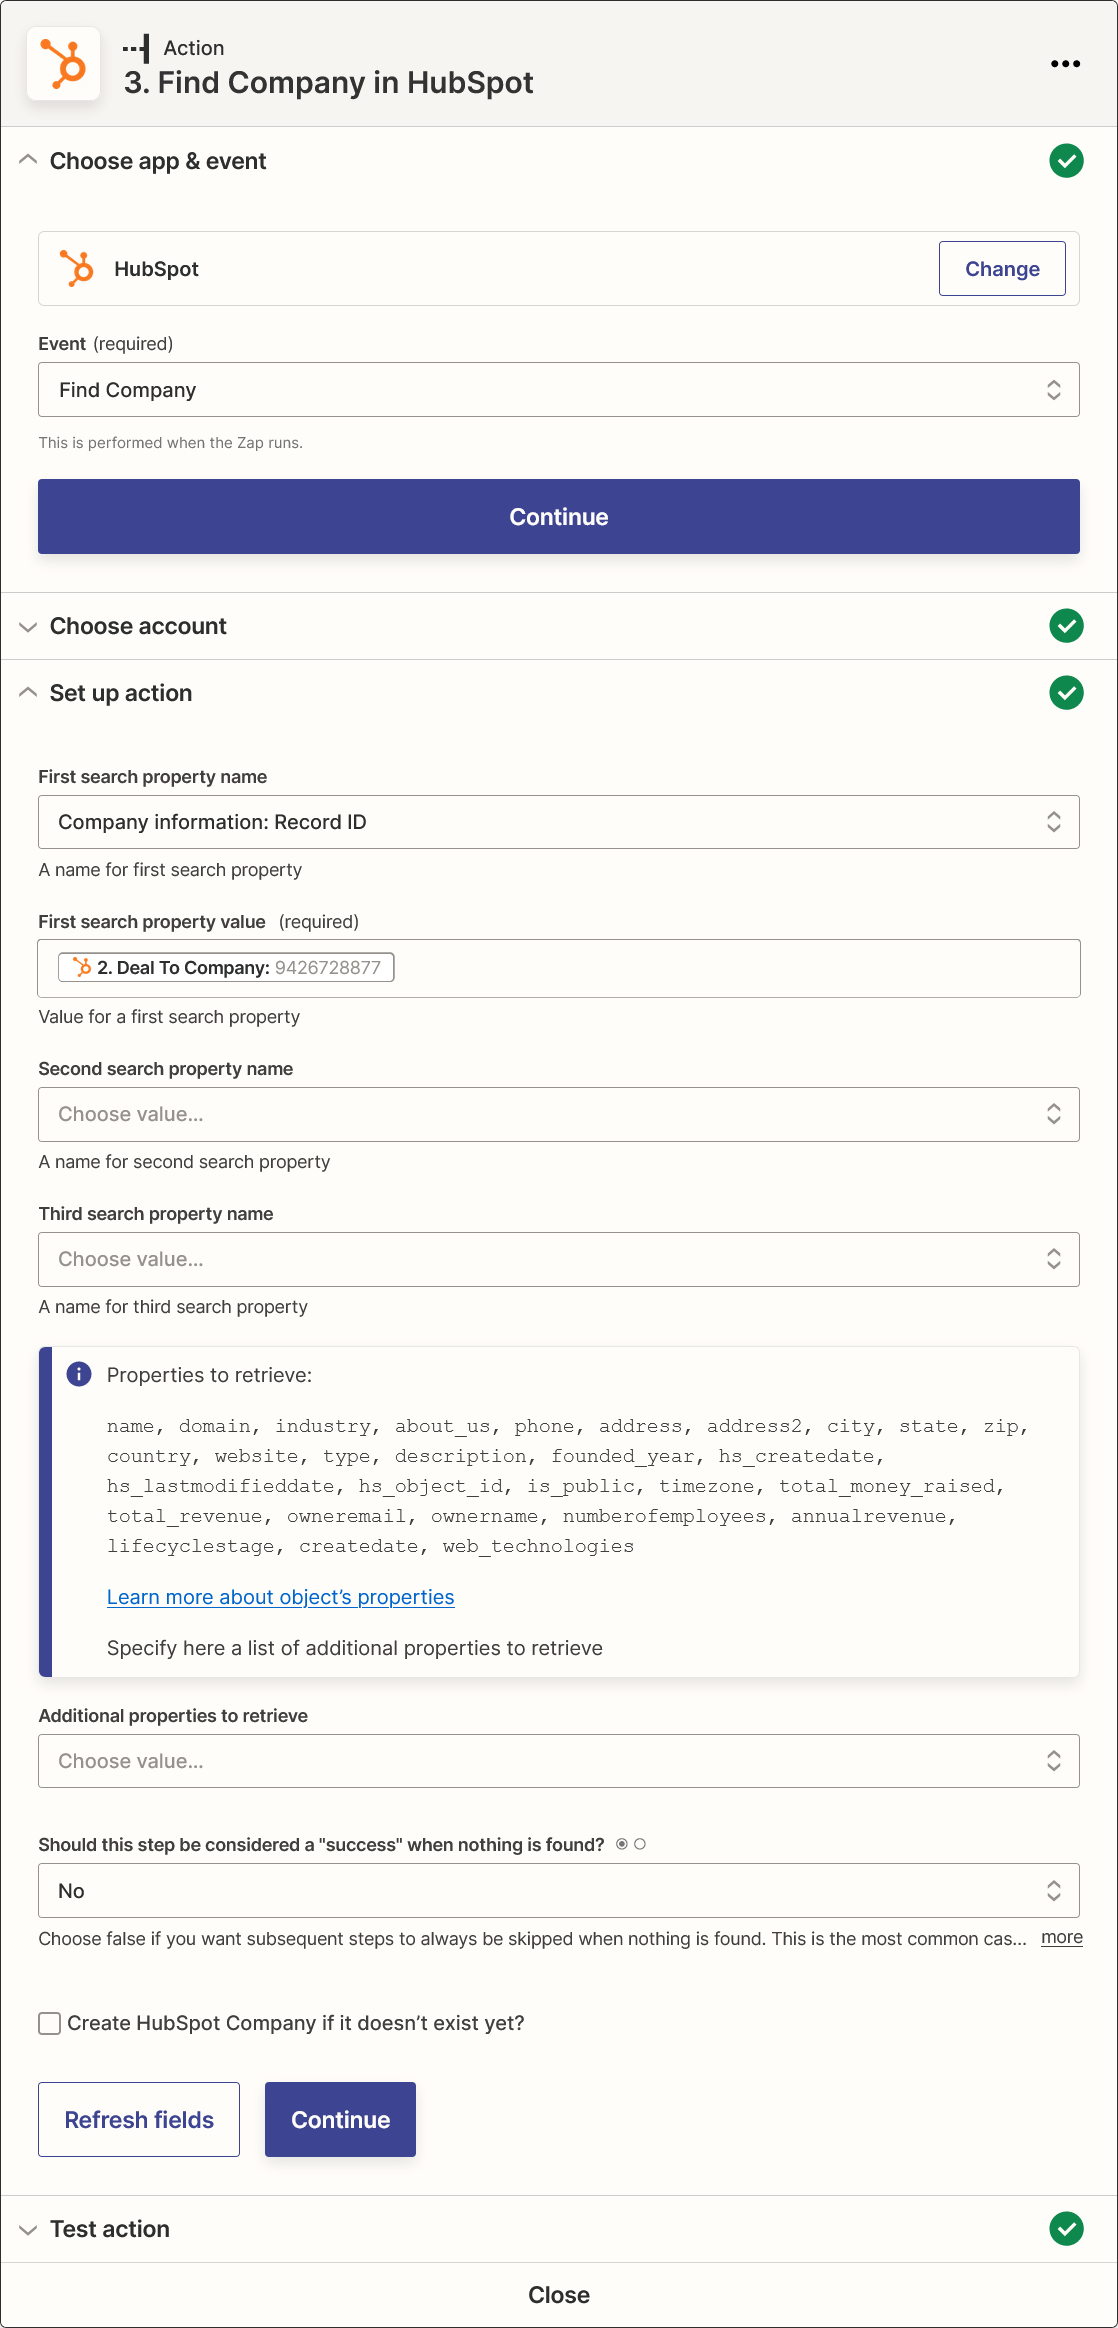
Task: Click the Change app button
Action: 1002,269
